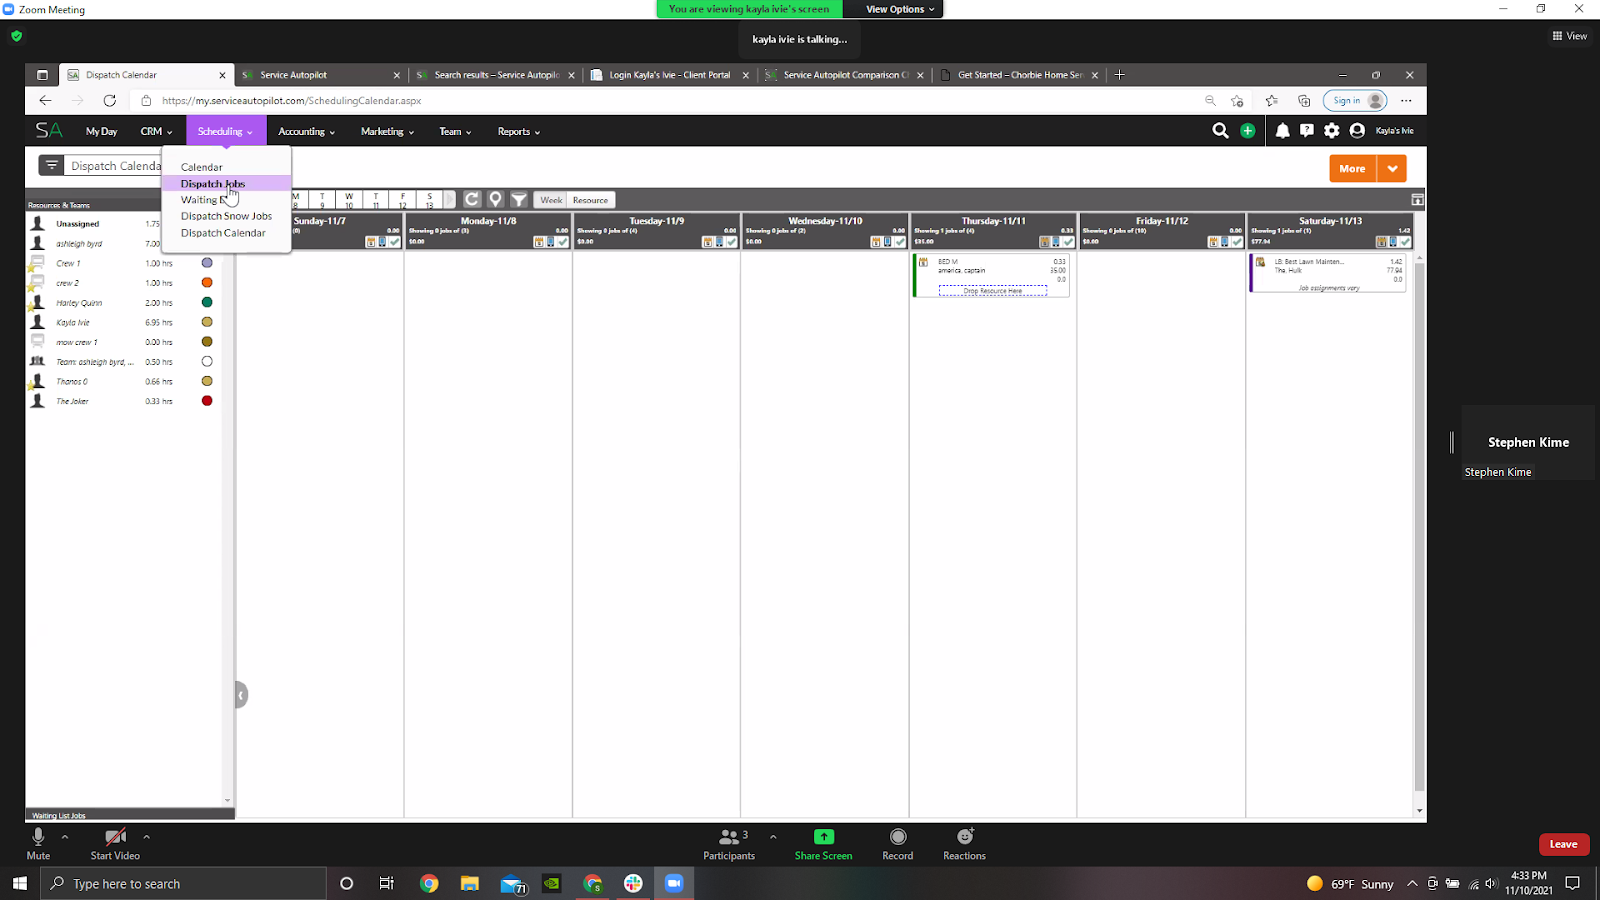The image size is (1600, 900).
Task: Click the Crew 1 purple color swatch
Action: (207, 263)
